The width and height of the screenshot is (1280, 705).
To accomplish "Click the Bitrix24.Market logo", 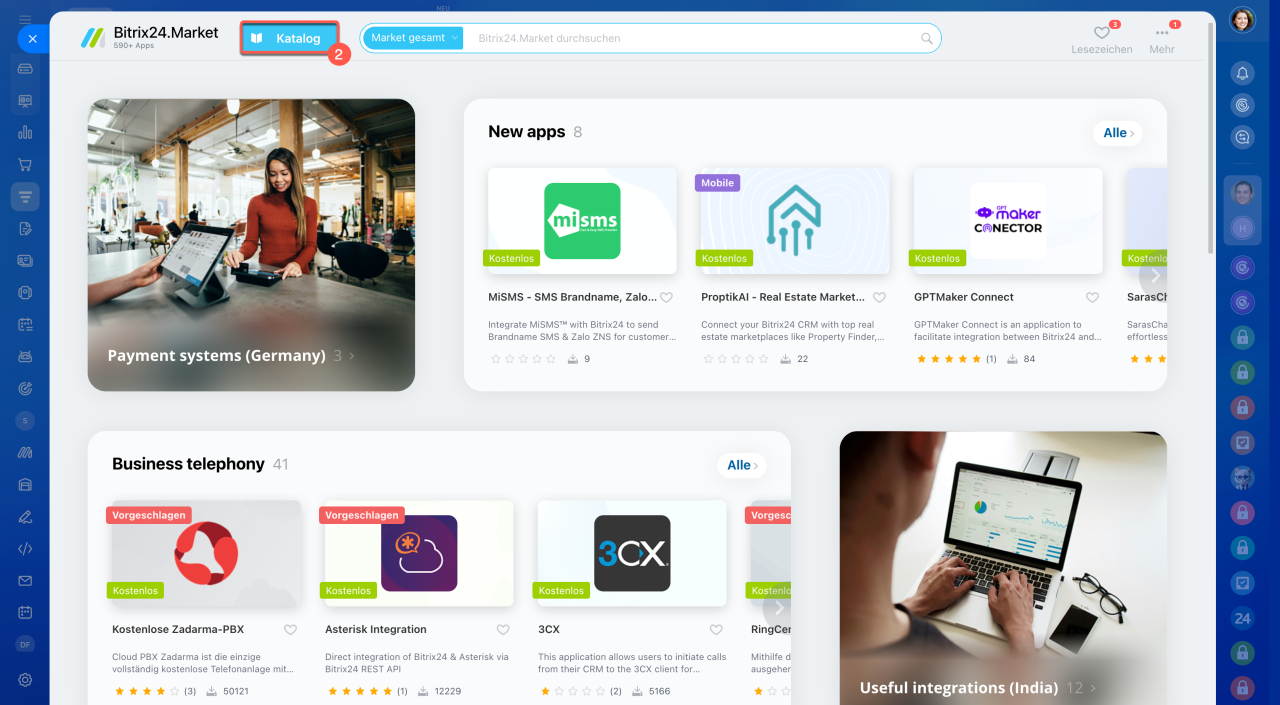I will click(x=149, y=38).
